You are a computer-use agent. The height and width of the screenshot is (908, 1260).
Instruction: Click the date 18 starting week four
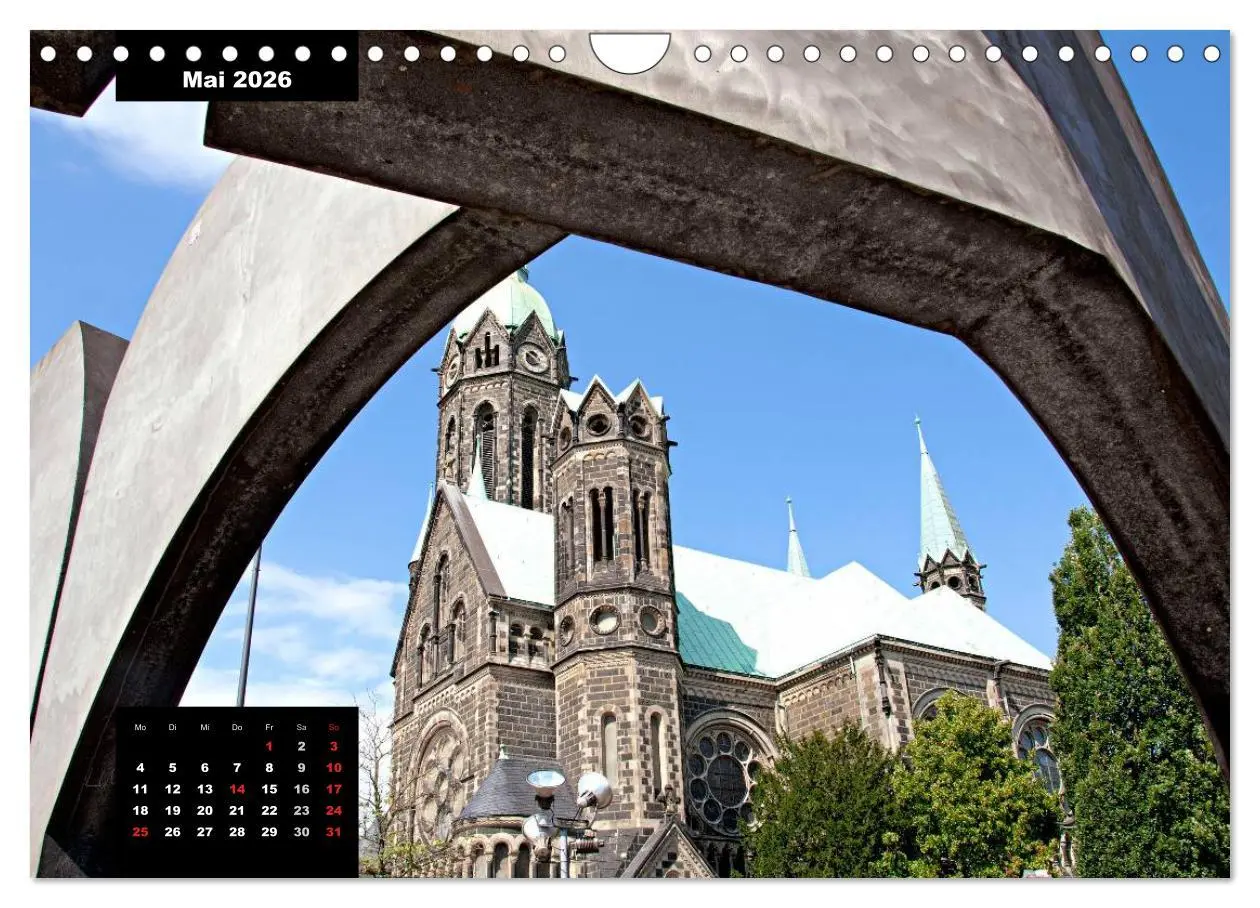pos(140,810)
